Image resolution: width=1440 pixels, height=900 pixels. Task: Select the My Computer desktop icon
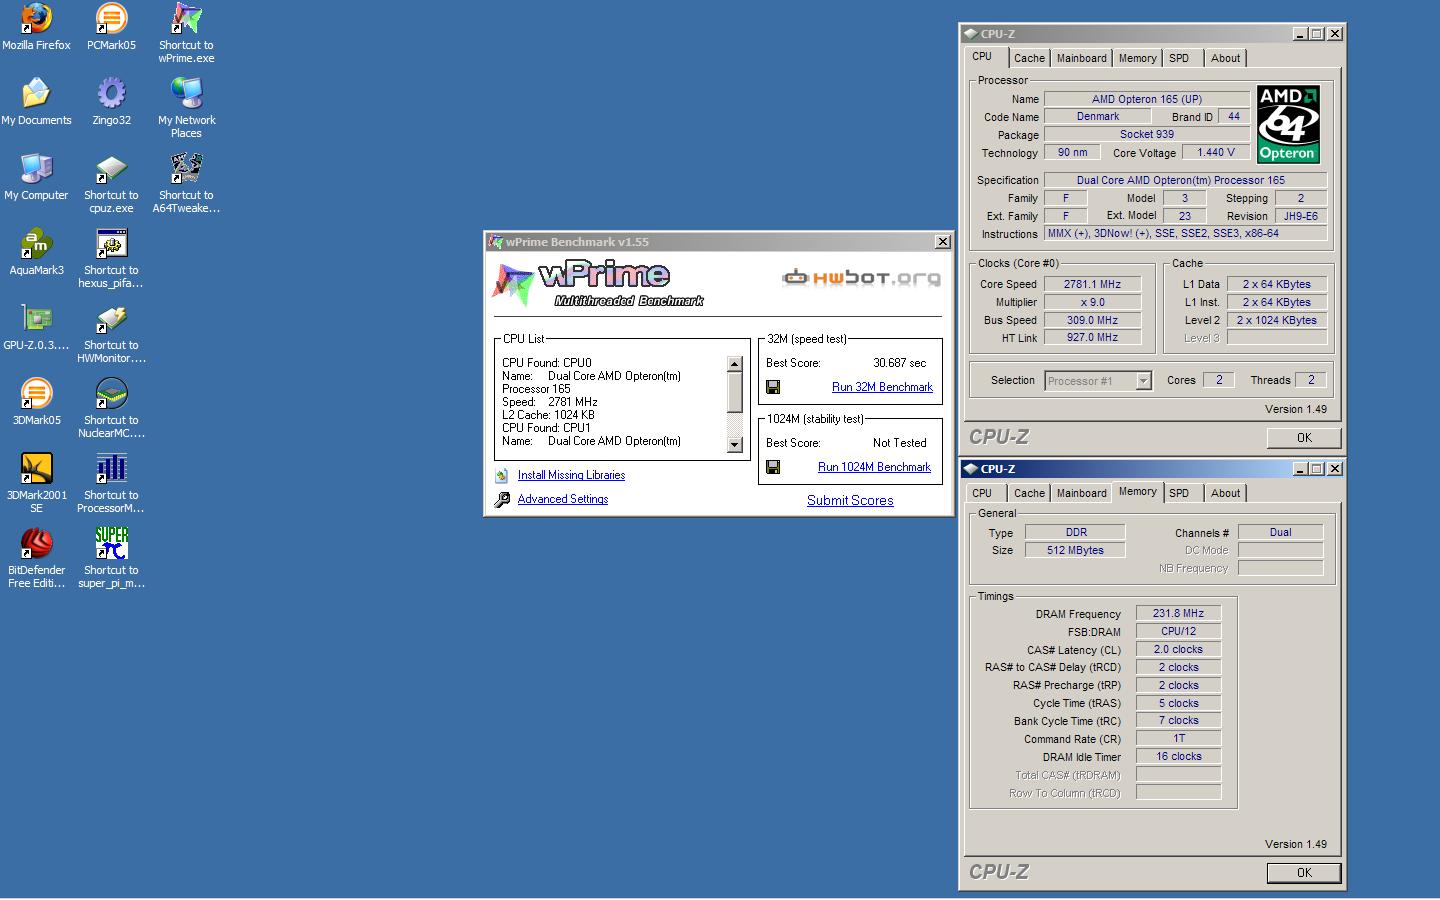tap(36, 168)
